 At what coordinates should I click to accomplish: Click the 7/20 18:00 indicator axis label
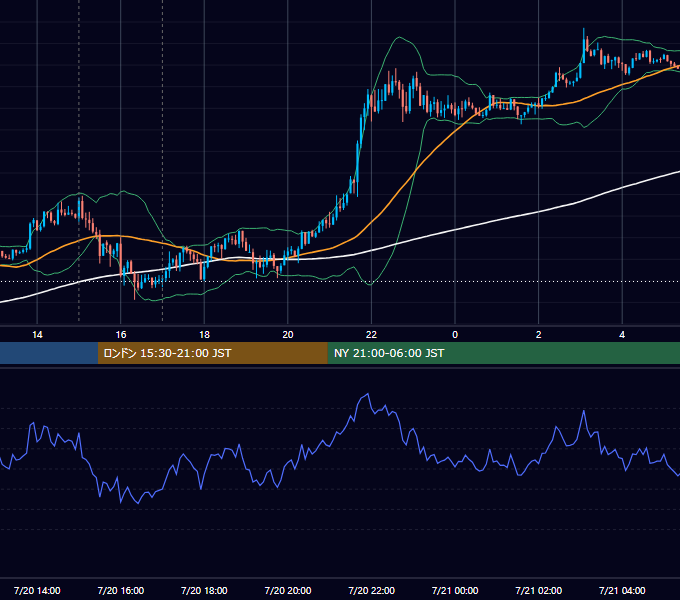click(204, 590)
